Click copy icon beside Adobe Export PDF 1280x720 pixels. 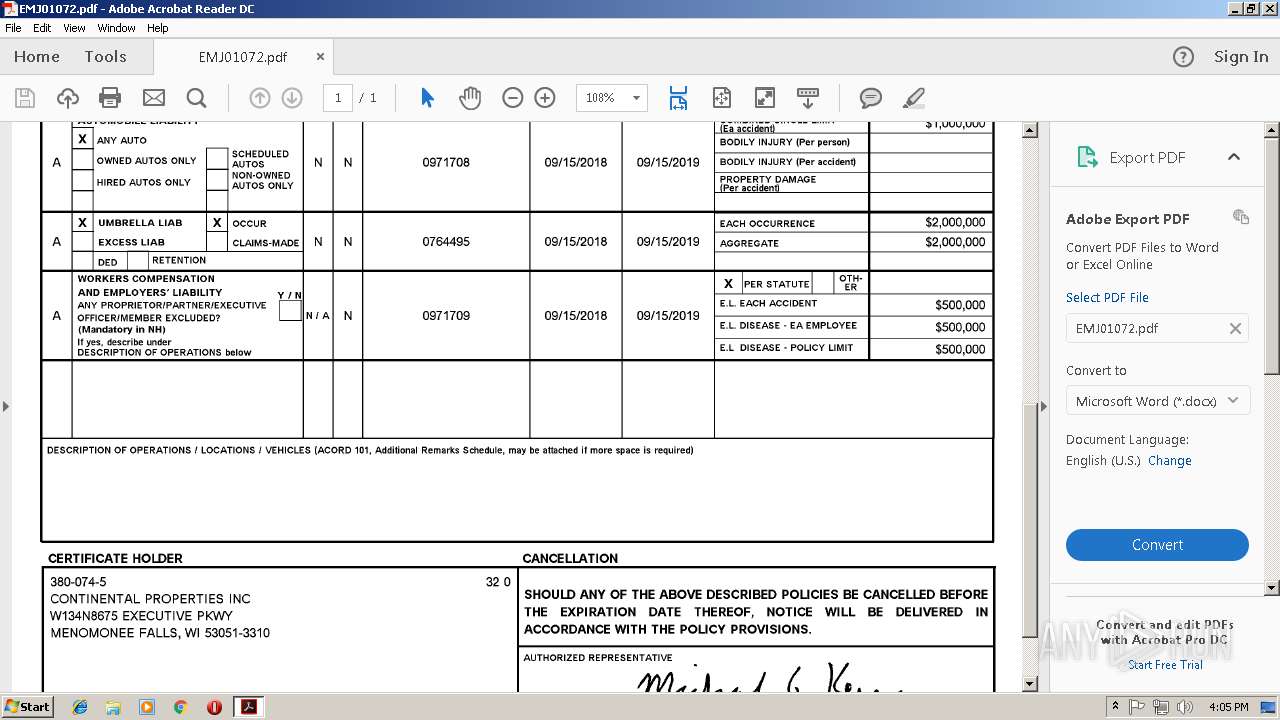[x=1241, y=217]
